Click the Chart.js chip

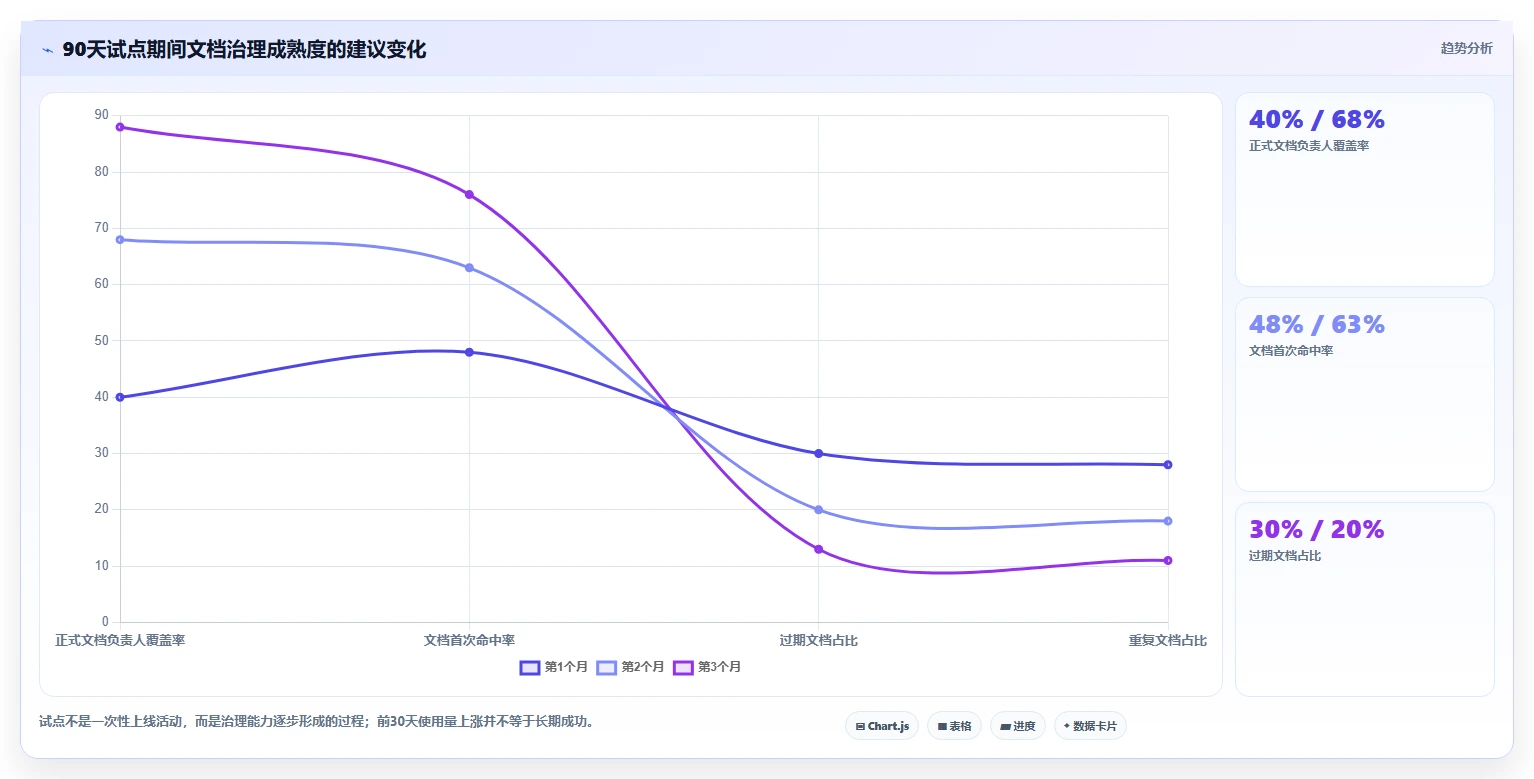[x=882, y=726]
